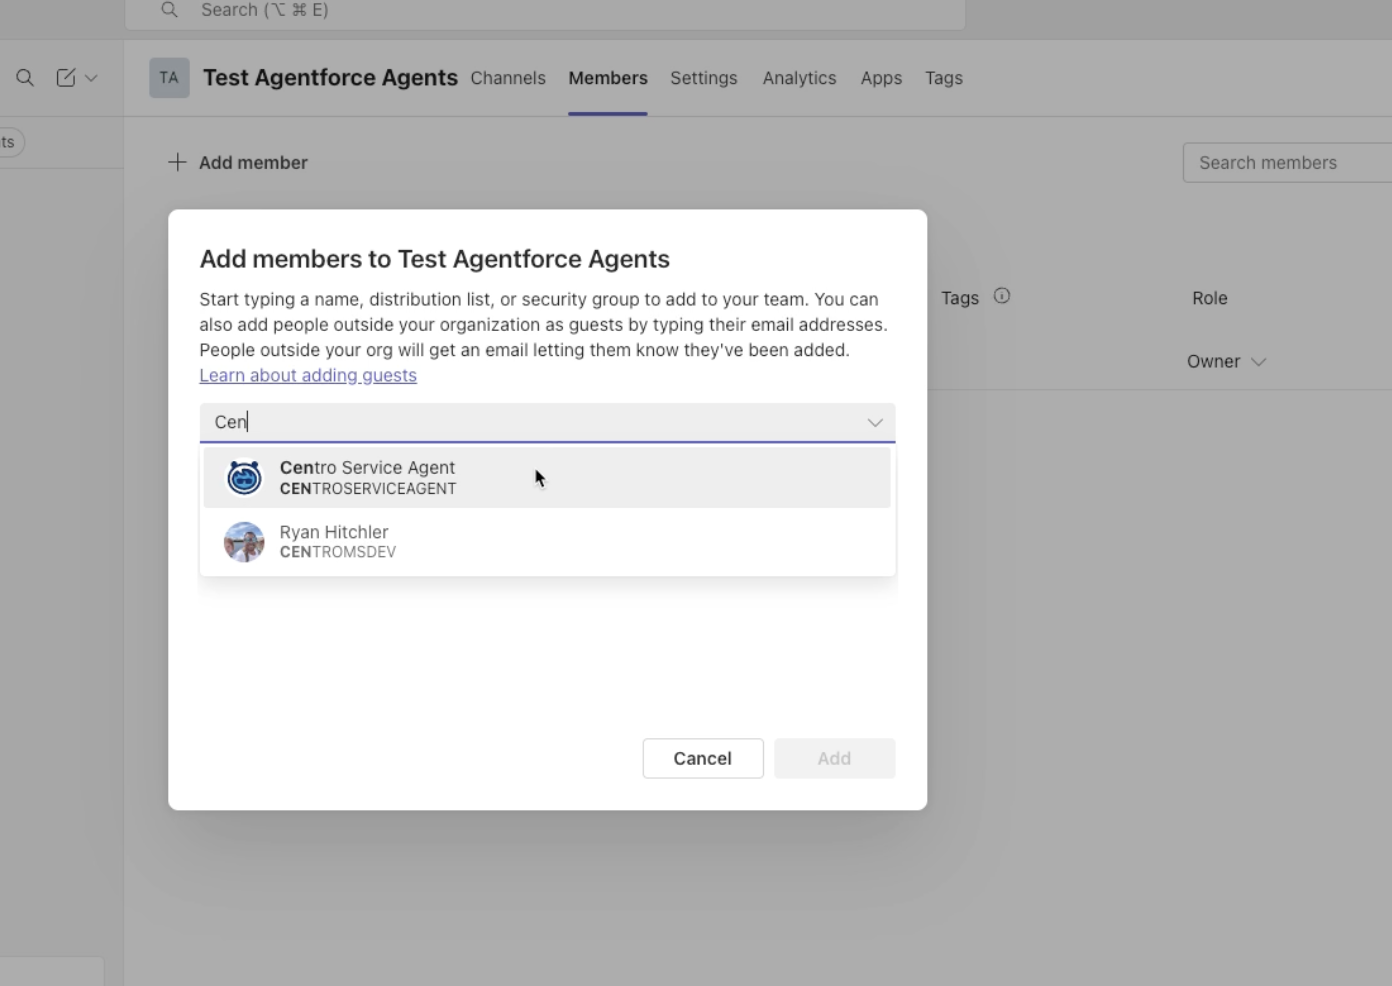The height and width of the screenshot is (986, 1392).
Task: Click Ryan Hitchler's profile picture
Action: coord(244,542)
